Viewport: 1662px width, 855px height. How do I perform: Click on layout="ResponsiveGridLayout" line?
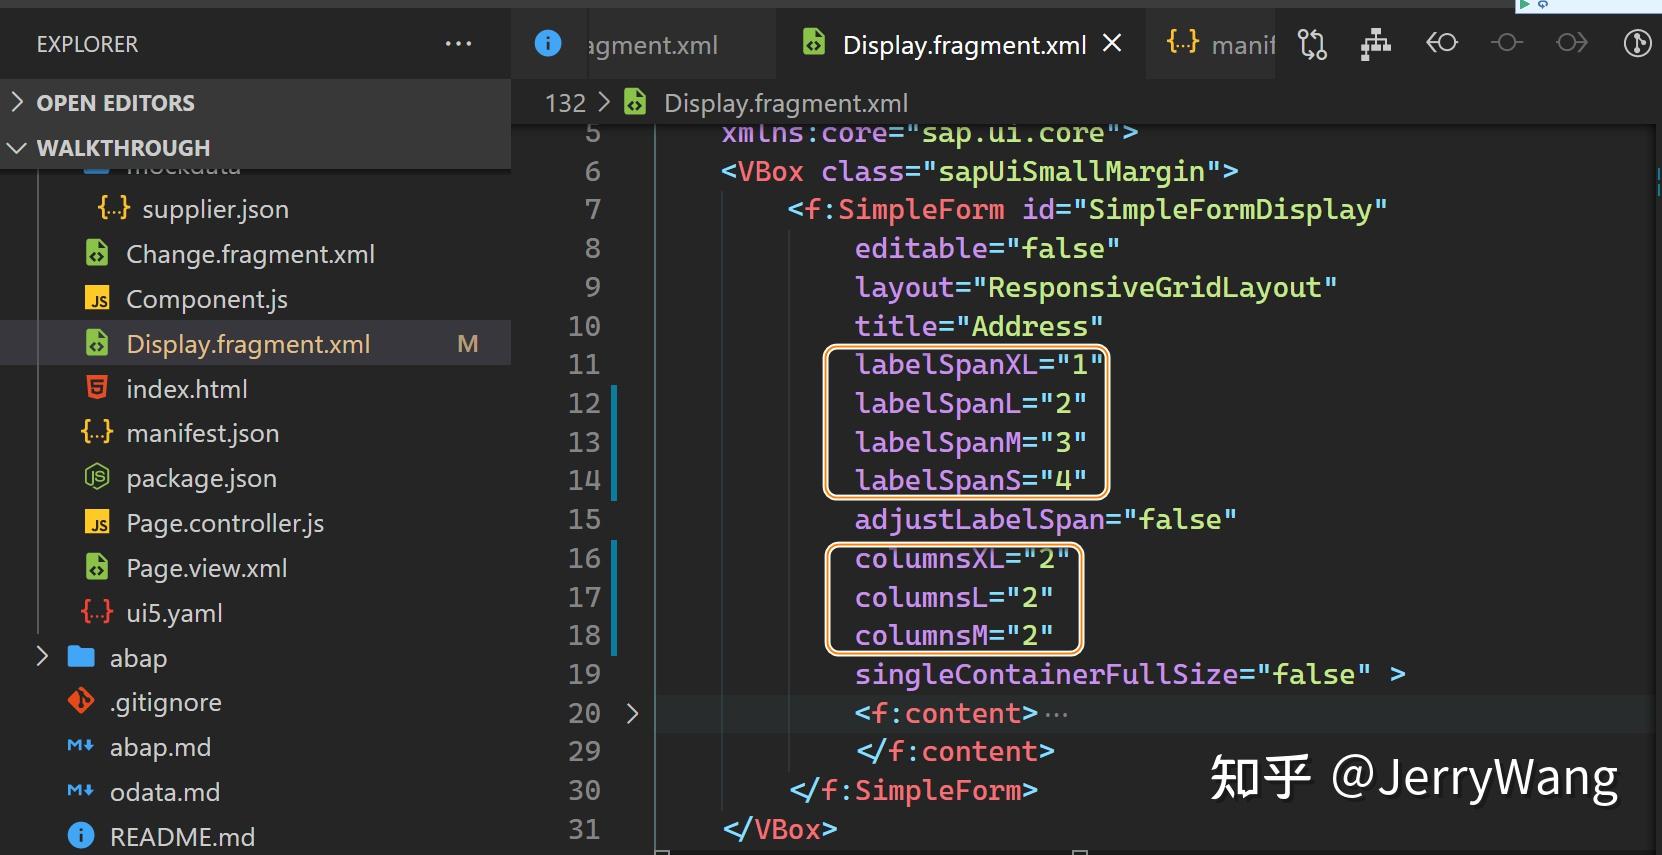click(1095, 287)
